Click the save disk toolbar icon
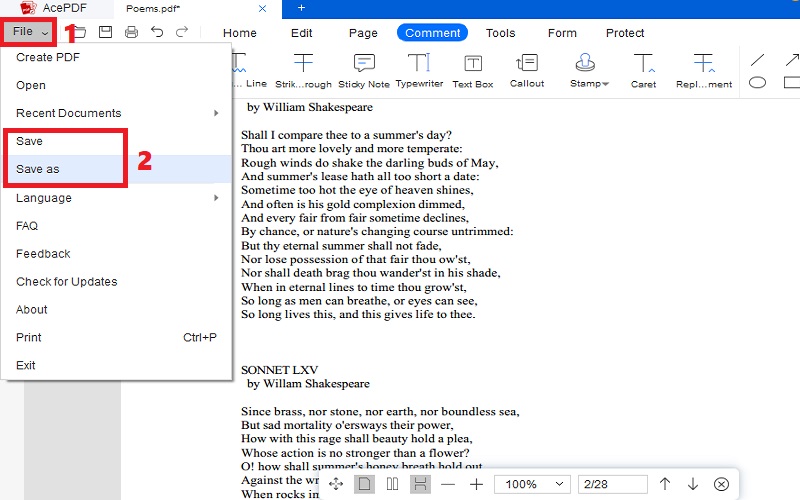This screenshot has width=800, height=500. 106,32
